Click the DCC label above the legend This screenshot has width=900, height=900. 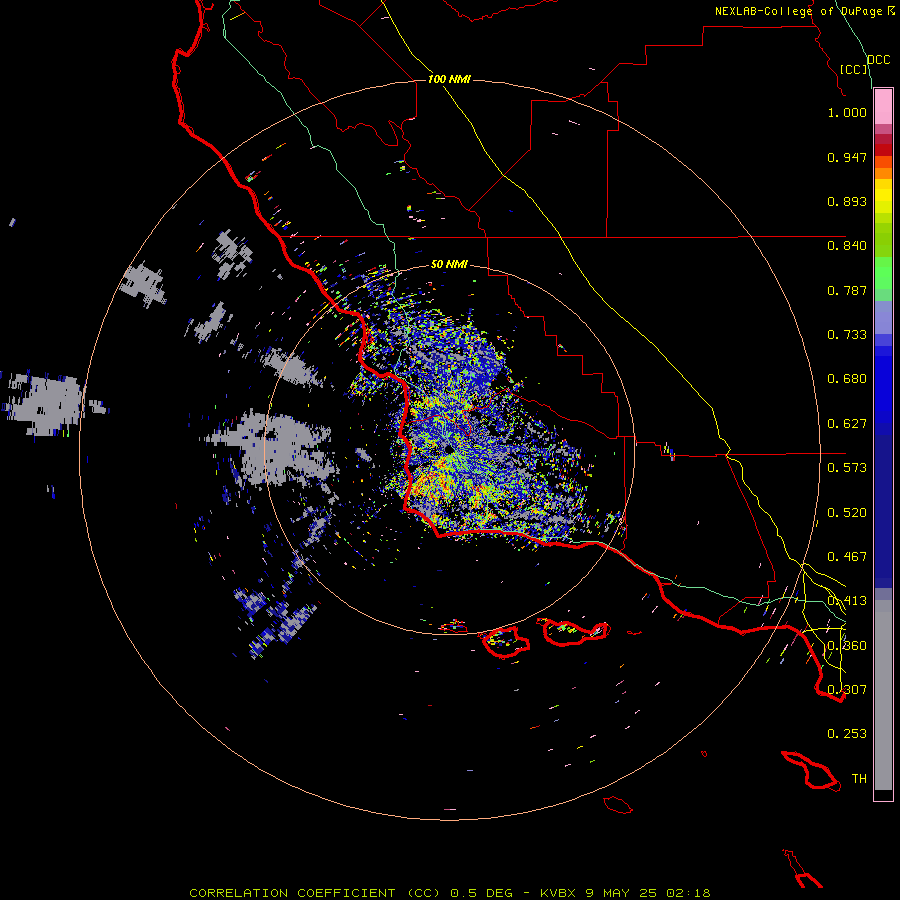[x=879, y=60]
